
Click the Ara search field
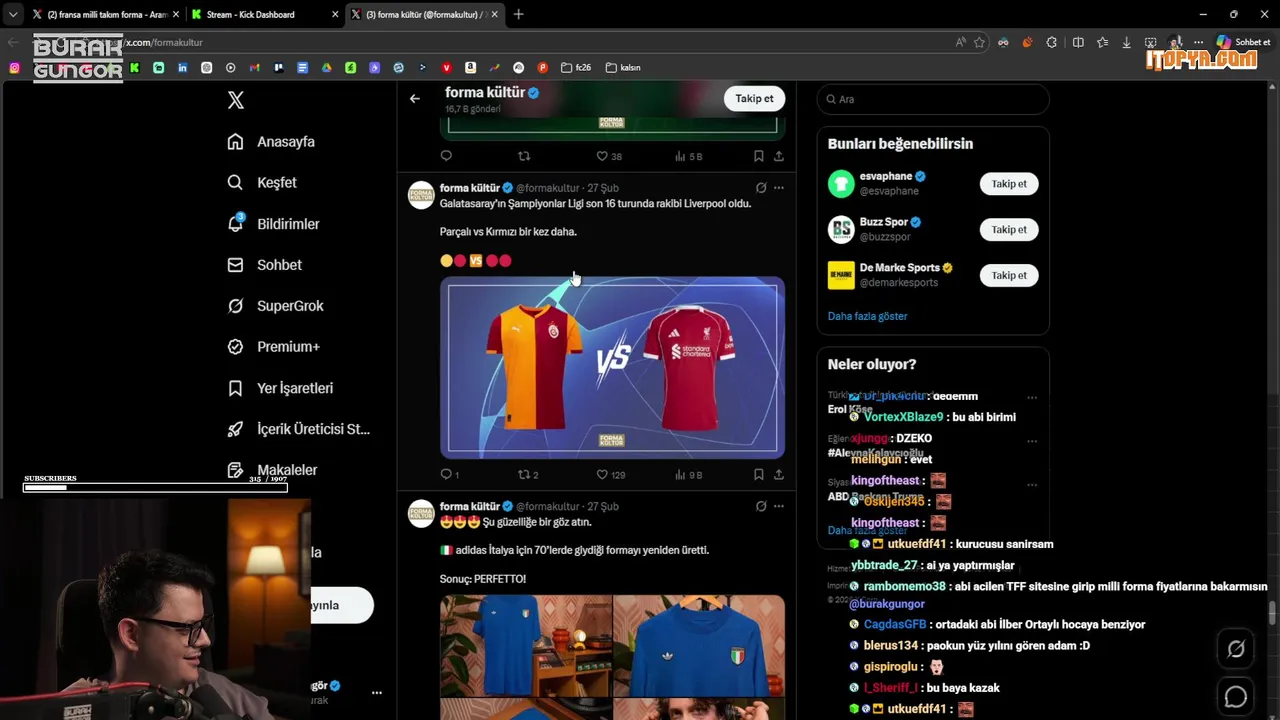933,99
